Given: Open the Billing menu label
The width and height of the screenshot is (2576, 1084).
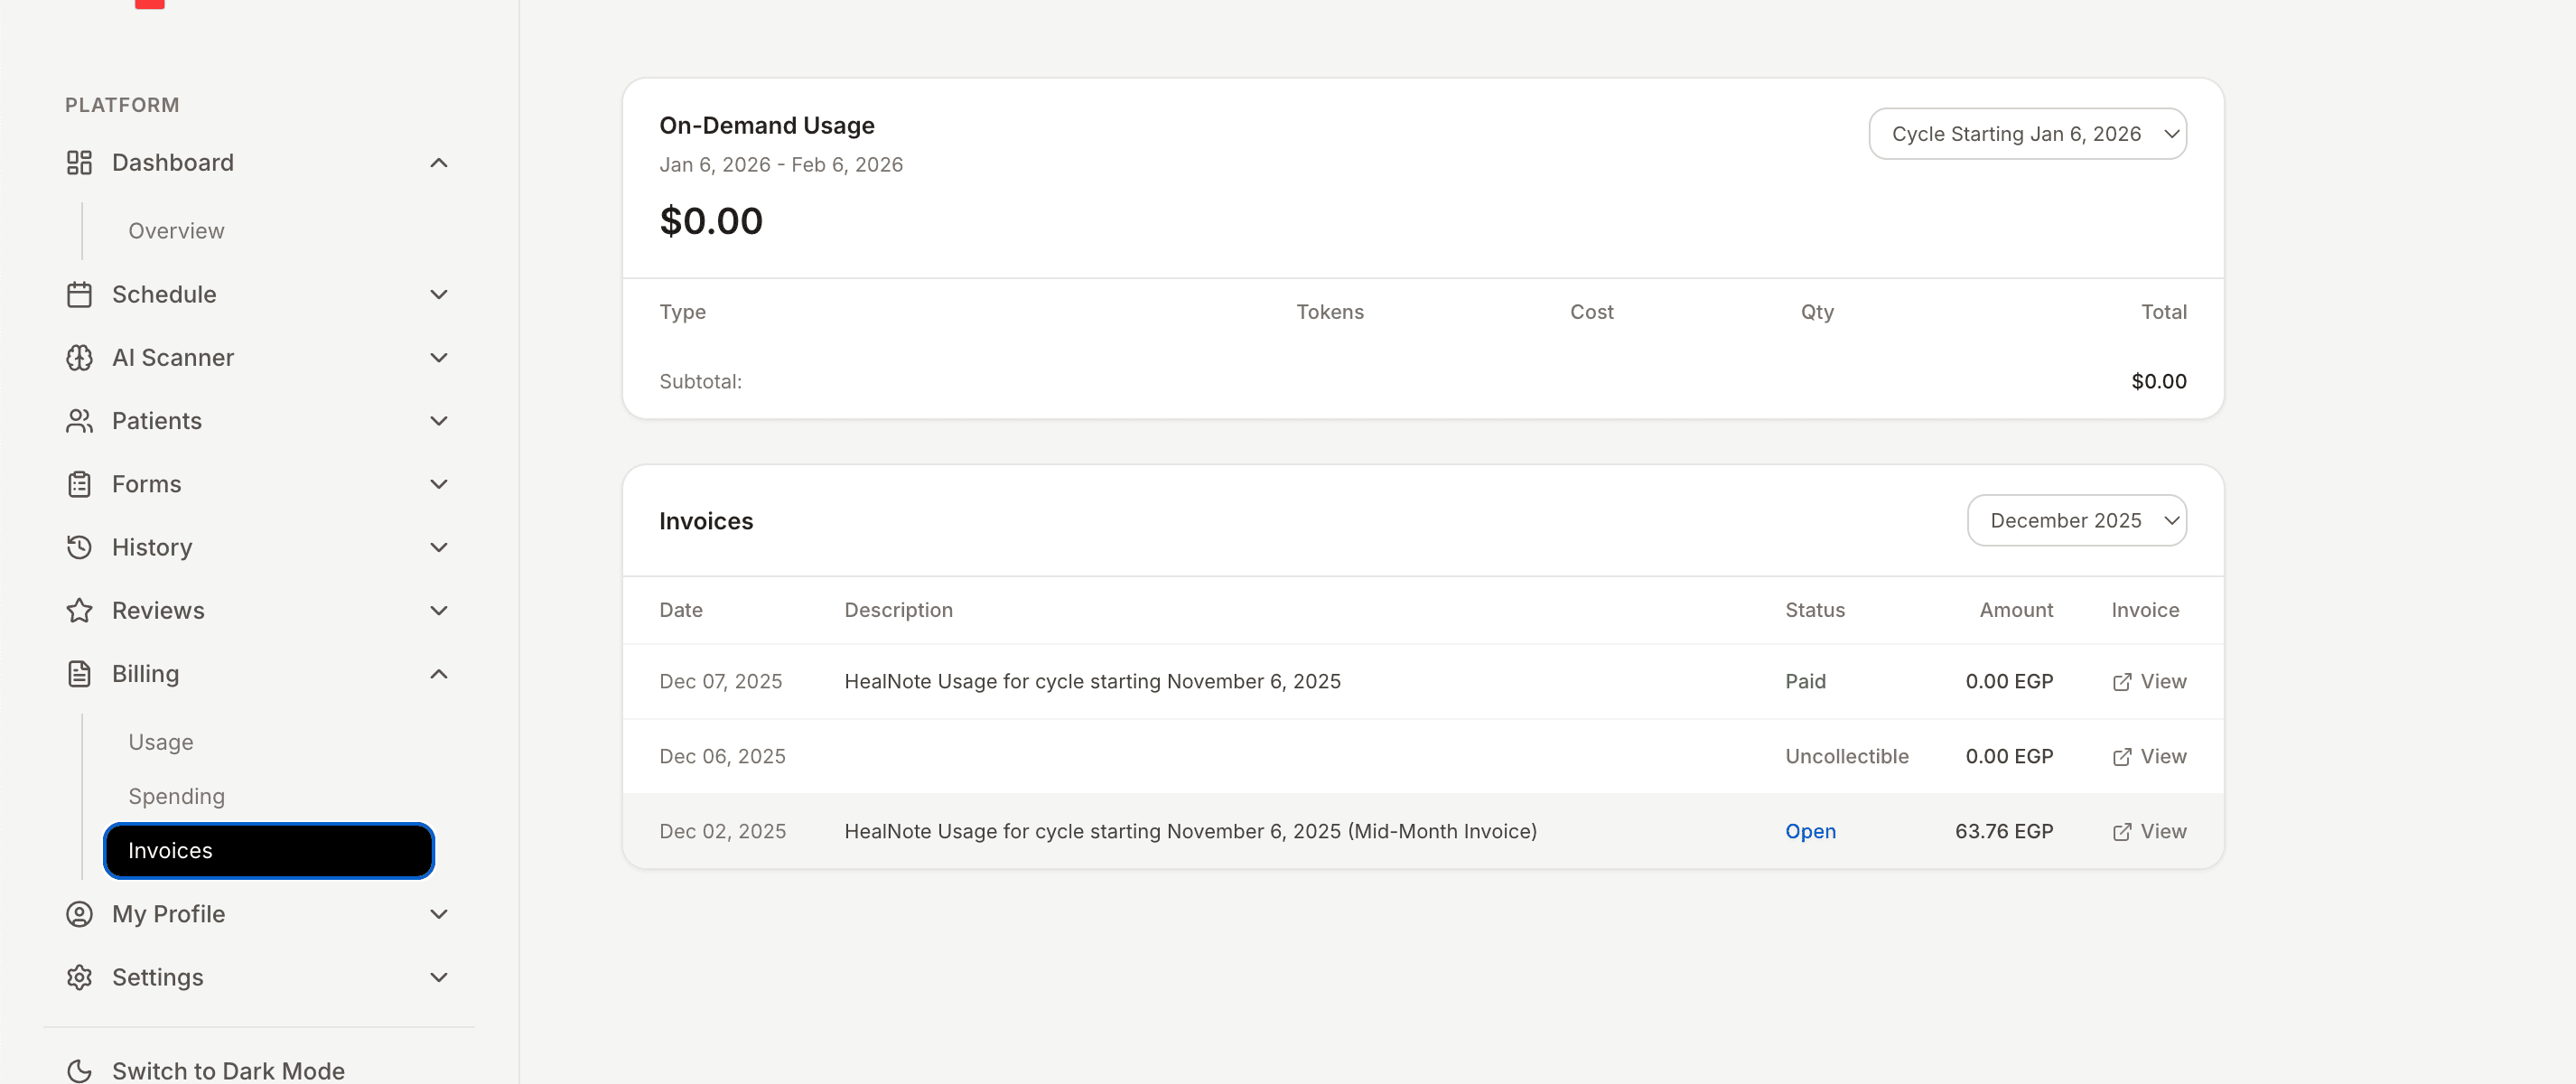Looking at the screenshot, I should coord(146,674).
